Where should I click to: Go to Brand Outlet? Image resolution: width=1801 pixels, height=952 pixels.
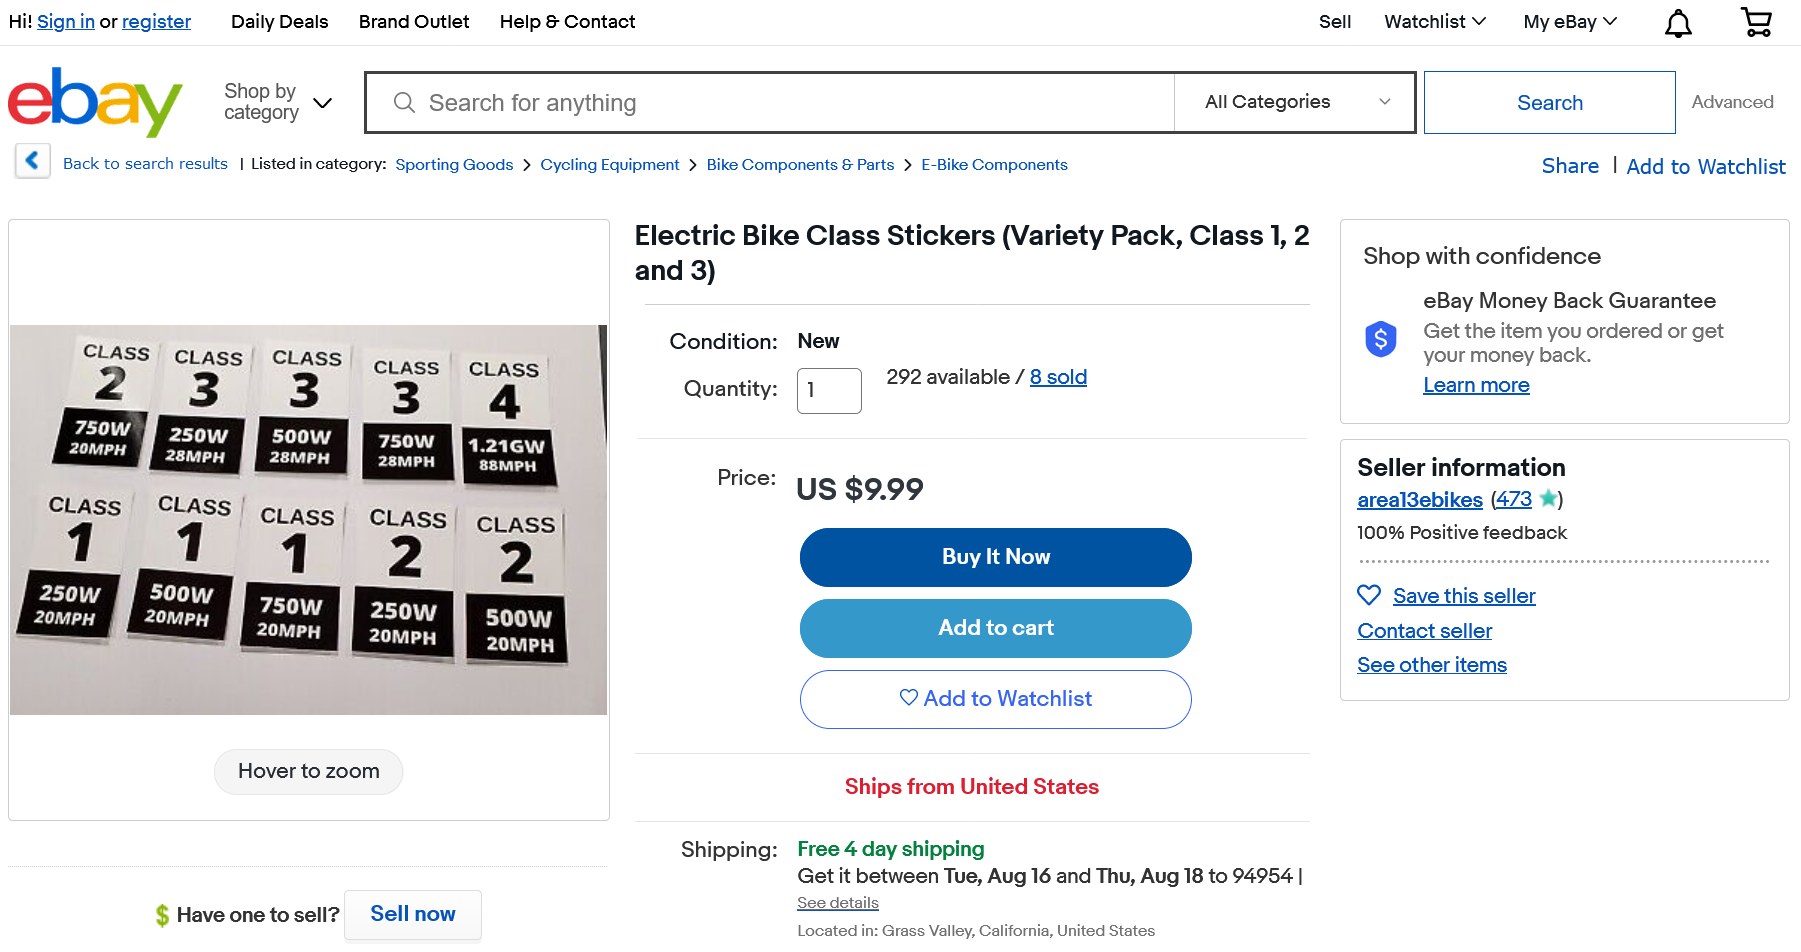413,22
